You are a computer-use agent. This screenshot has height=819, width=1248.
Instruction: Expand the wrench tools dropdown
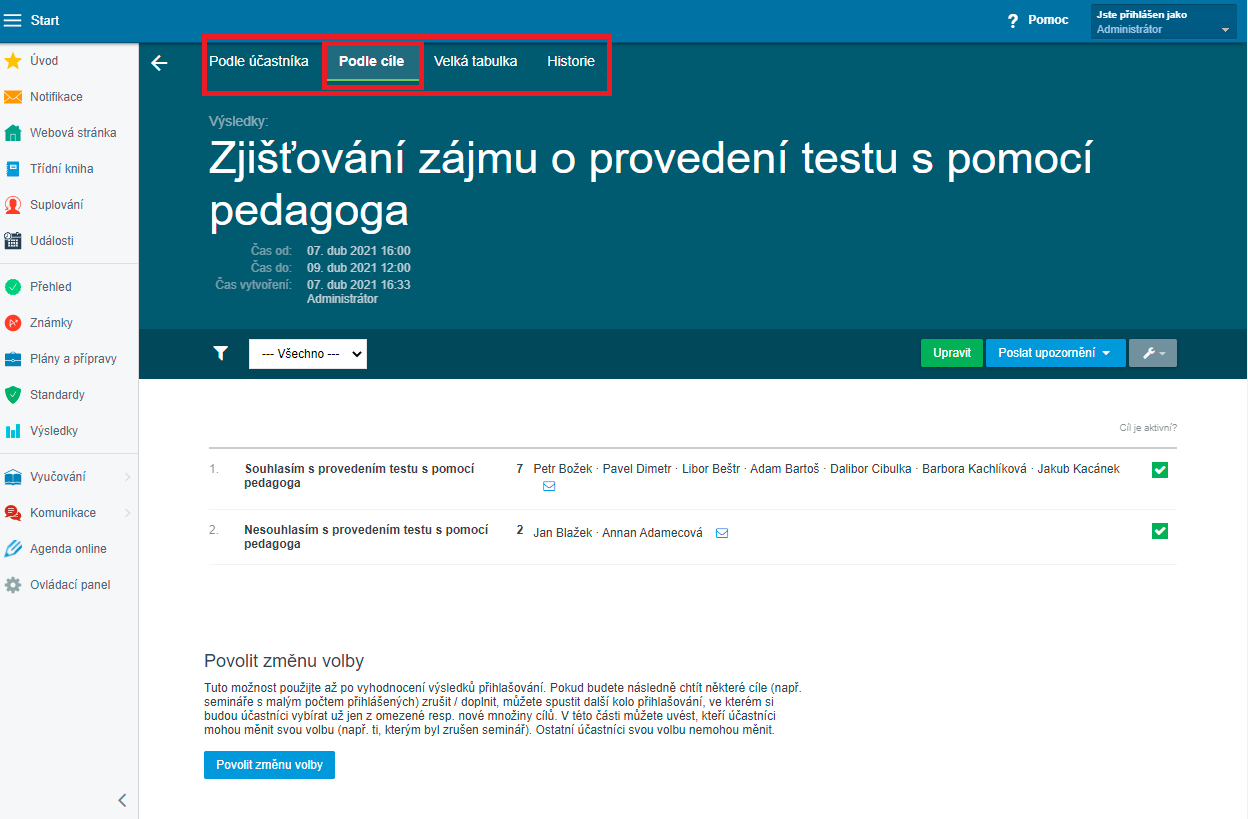coord(1152,353)
